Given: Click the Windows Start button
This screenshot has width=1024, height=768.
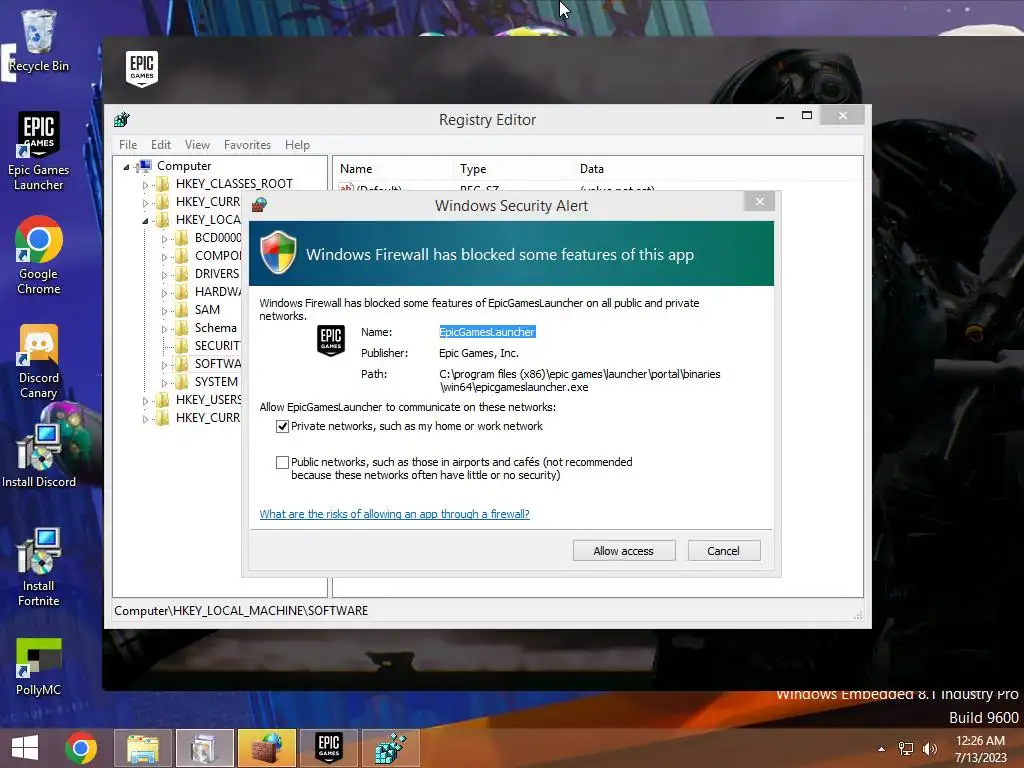Looking at the screenshot, I should [25, 748].
